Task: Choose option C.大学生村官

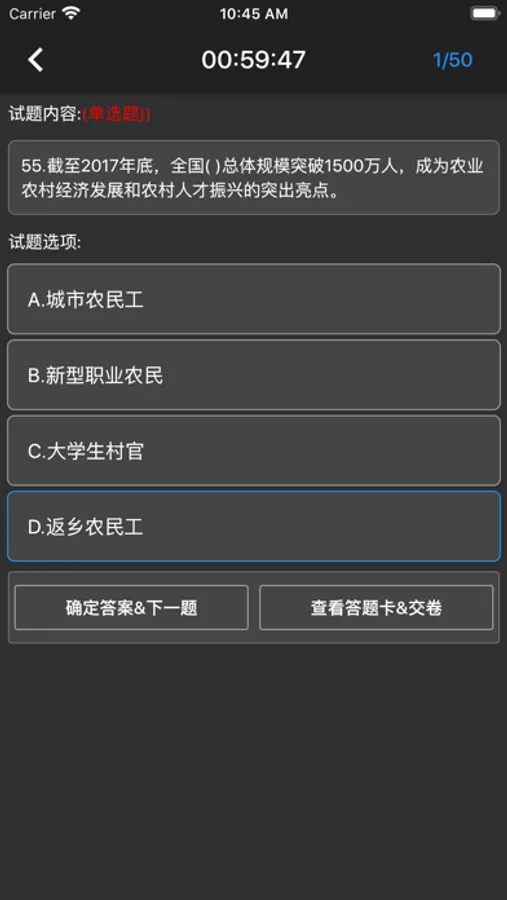Action: pyautogui.click(x=254, y=451)
